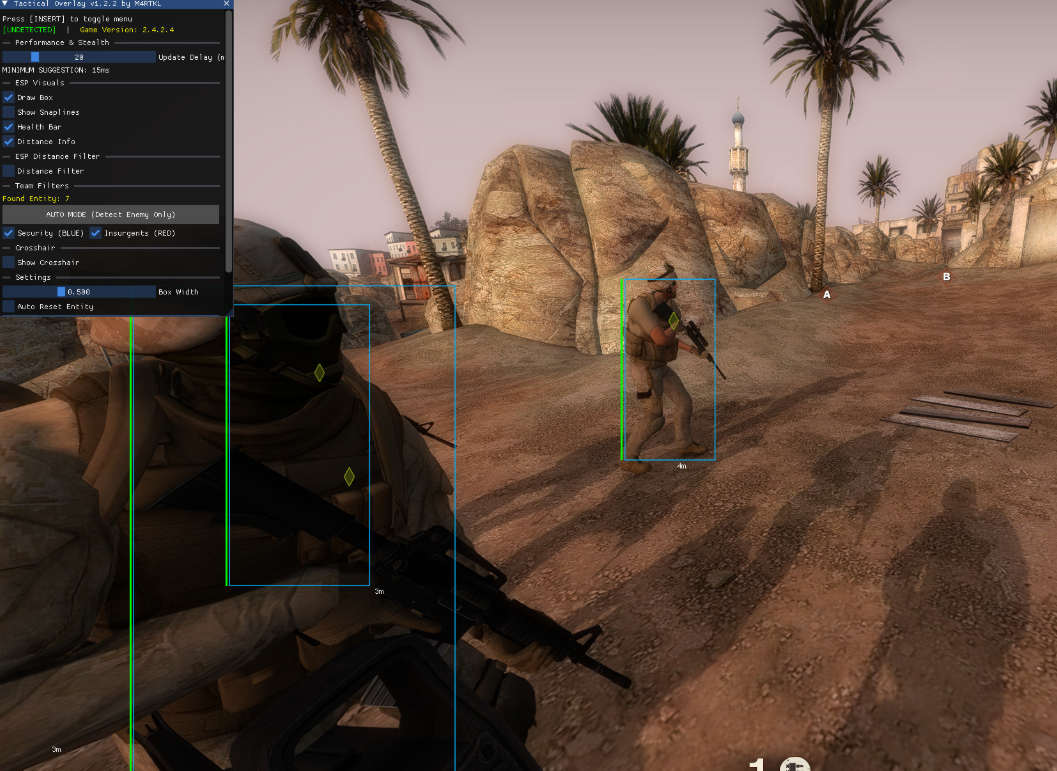Viewport: 1057px width, 771px height.
Task: Click the weapon slot icon at the bottom
Action: (794, 765)
